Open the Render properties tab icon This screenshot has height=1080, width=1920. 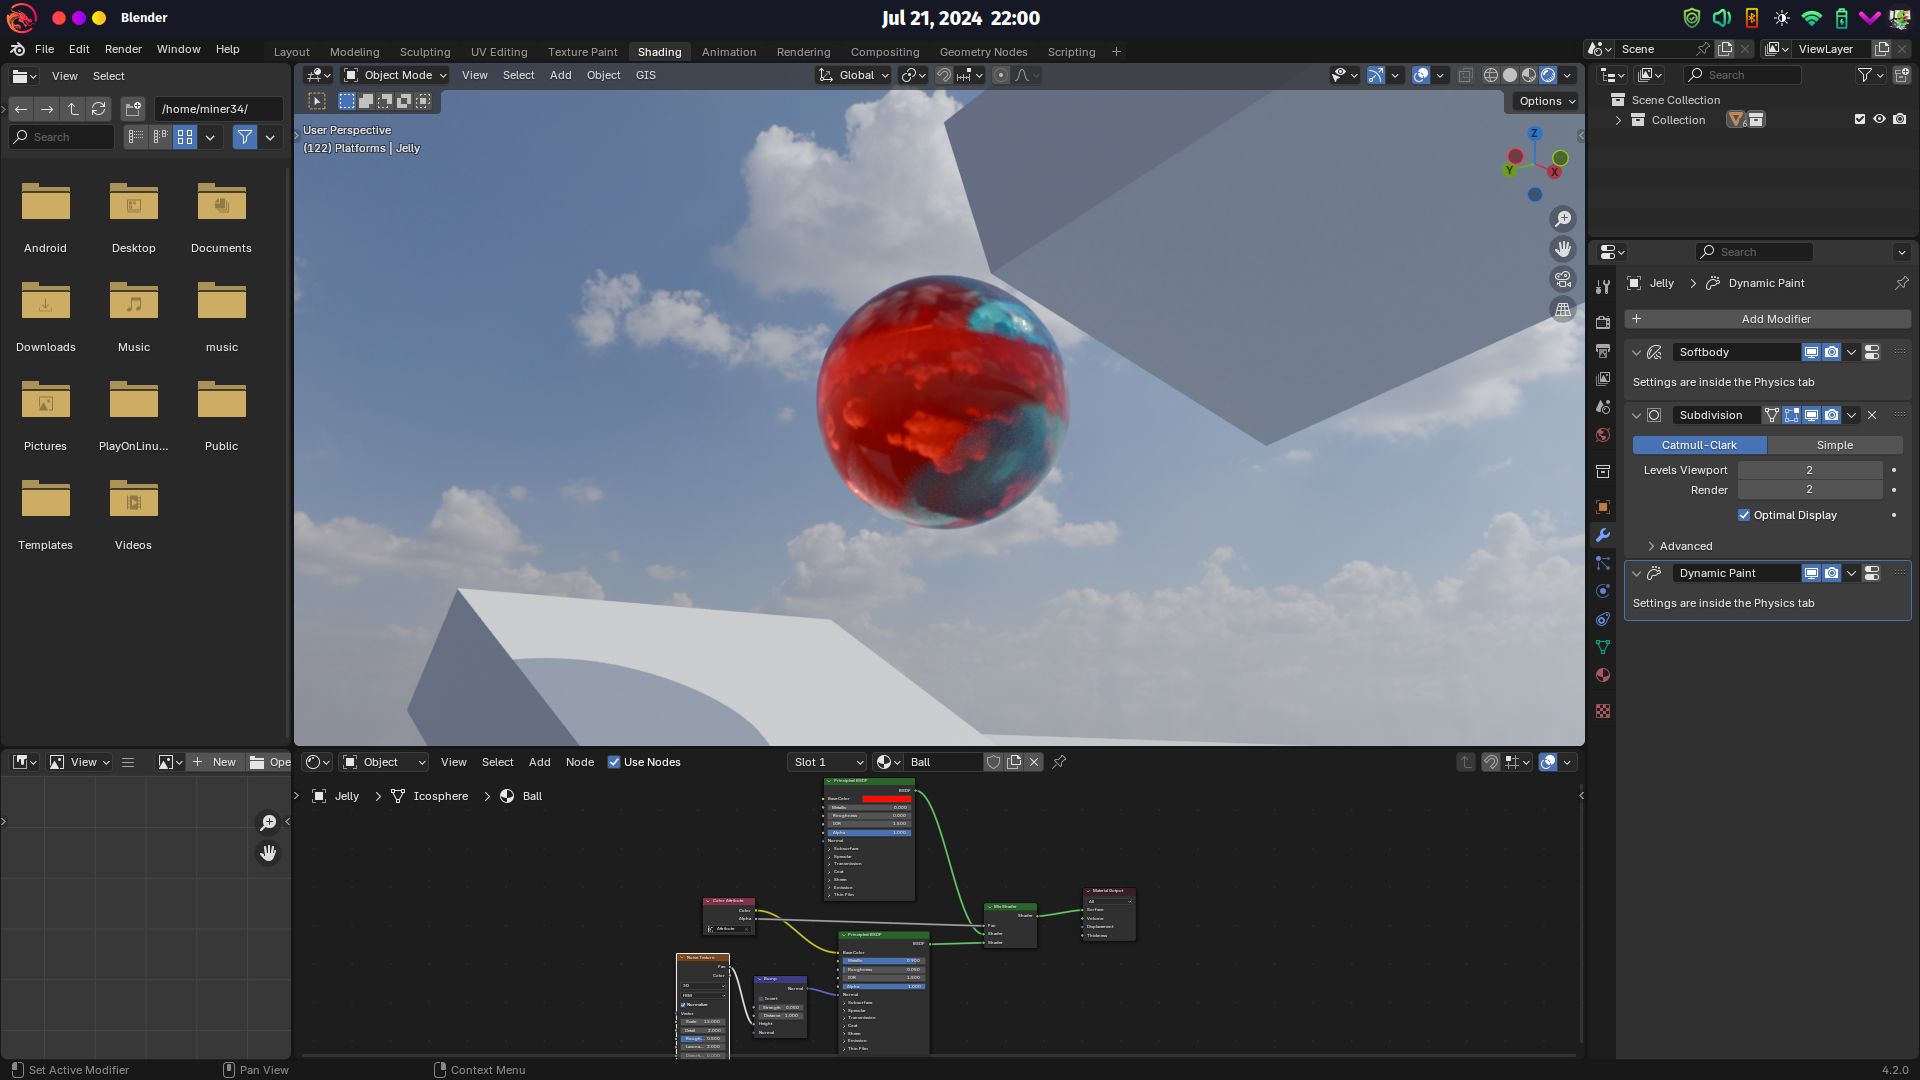[1603, 323]
